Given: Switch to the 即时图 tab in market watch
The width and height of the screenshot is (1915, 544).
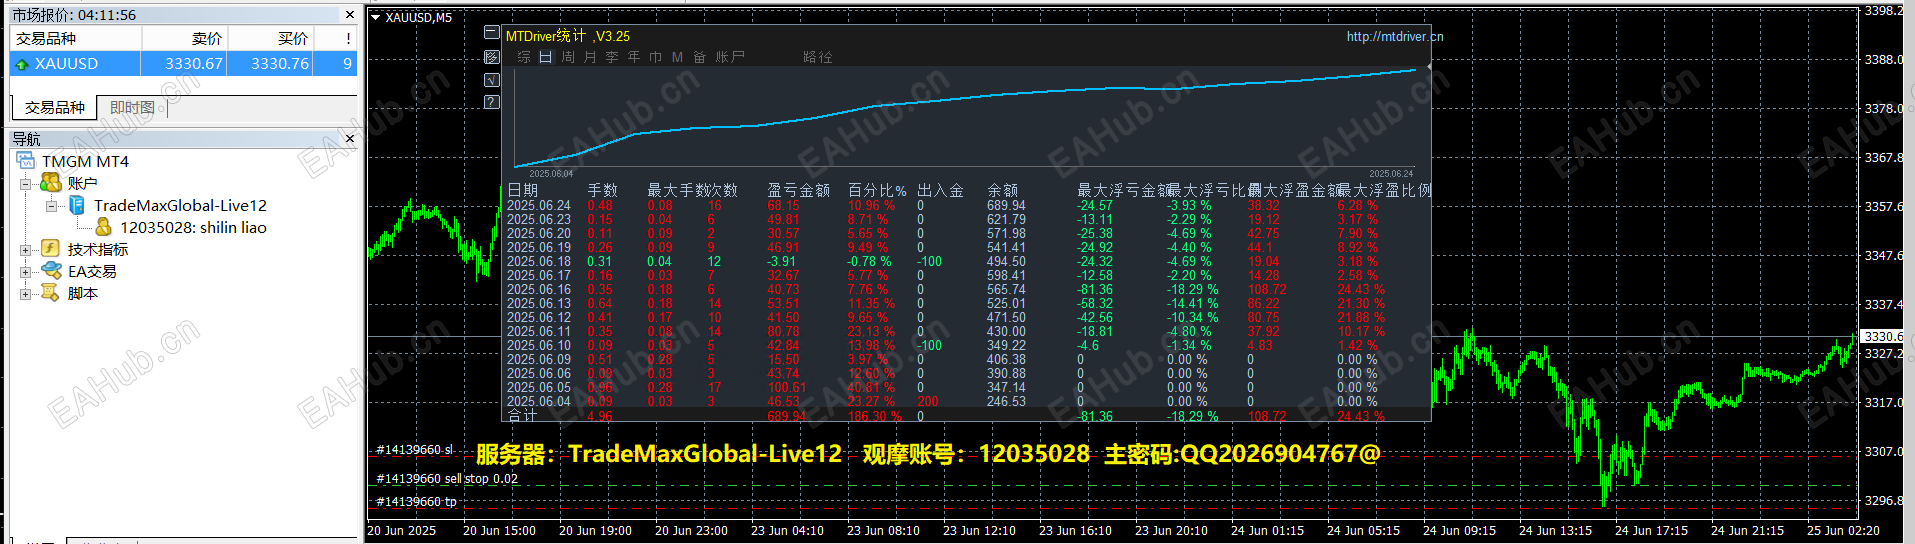Looking at the screenshot, I should (x=132, y=108).
